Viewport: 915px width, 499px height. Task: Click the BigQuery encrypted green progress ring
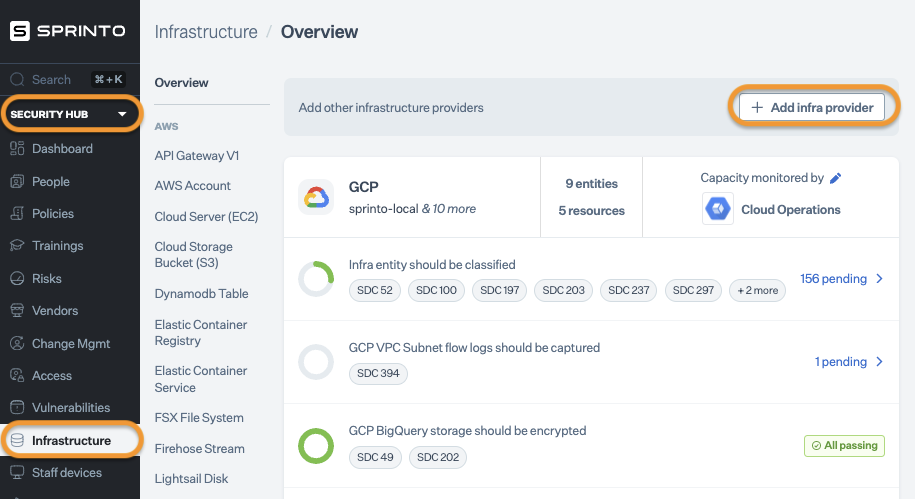(316, 446)
